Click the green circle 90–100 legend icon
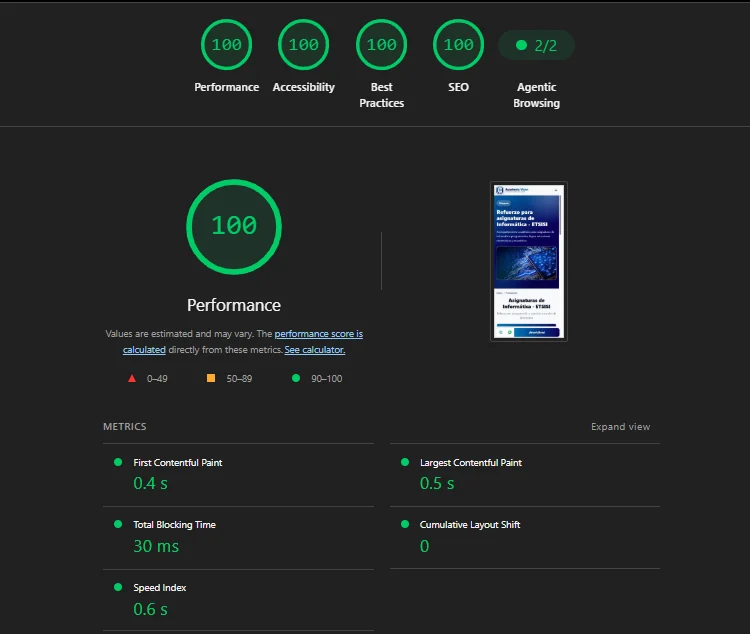This screenshot has height=634, width=750. (296, 378)
